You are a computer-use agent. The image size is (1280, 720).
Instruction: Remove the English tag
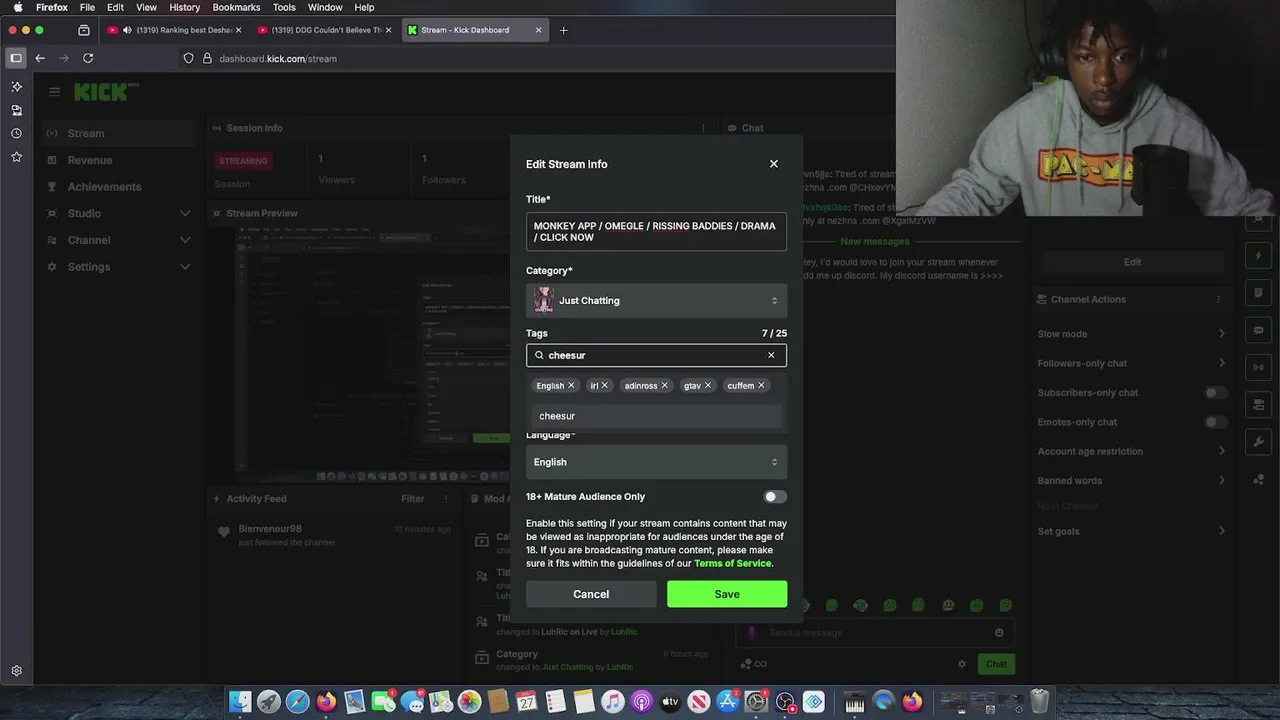571,385
